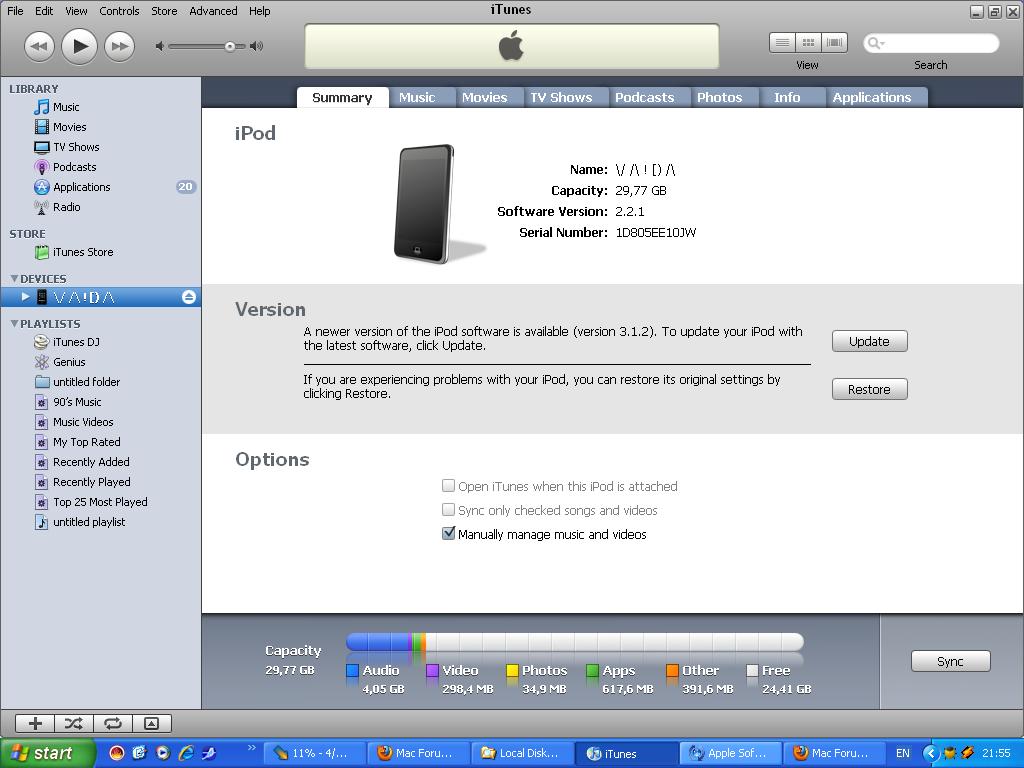Switch to Grid view in the View selector

click(x=808, y=42)
